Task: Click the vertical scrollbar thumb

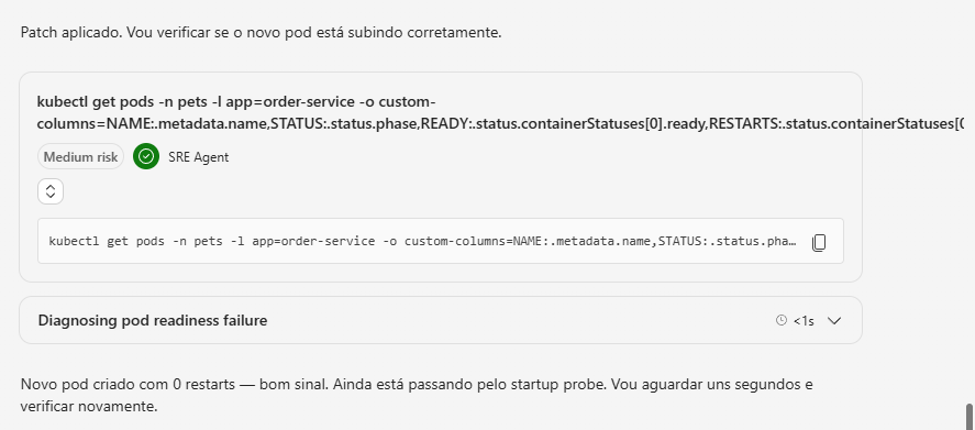Action: point(969,416)
